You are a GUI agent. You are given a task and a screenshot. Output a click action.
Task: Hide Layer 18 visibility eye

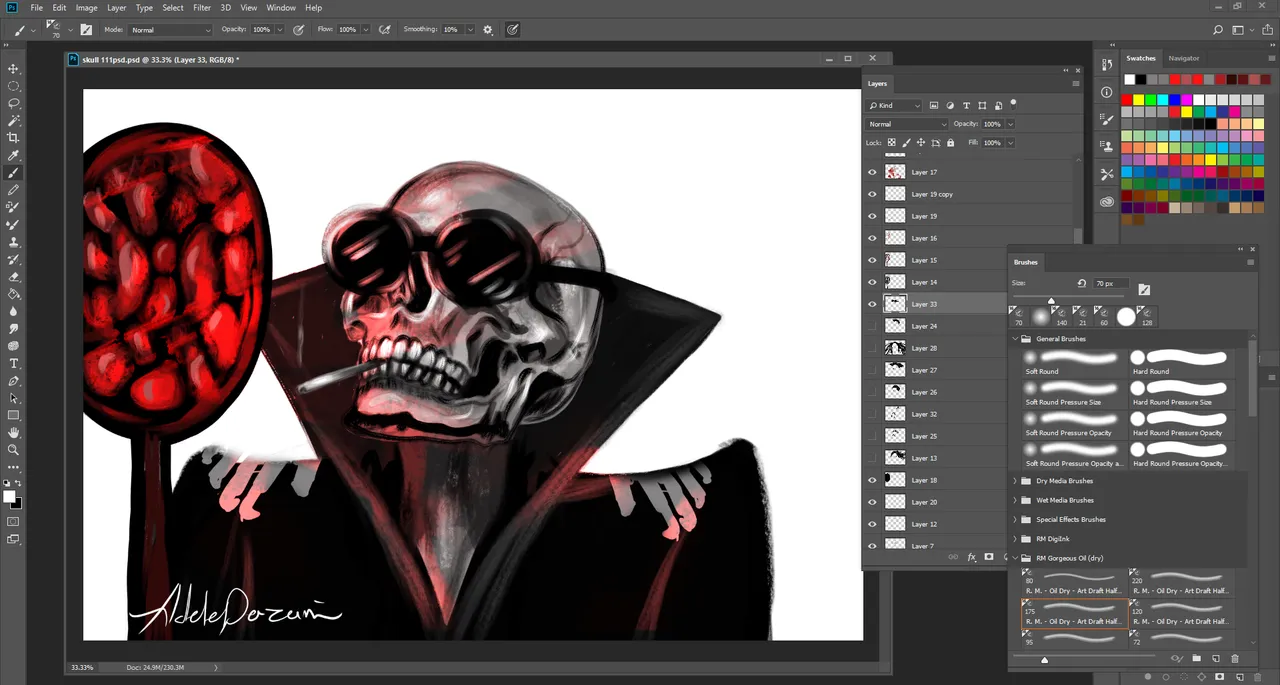click(x=872, y=480)
